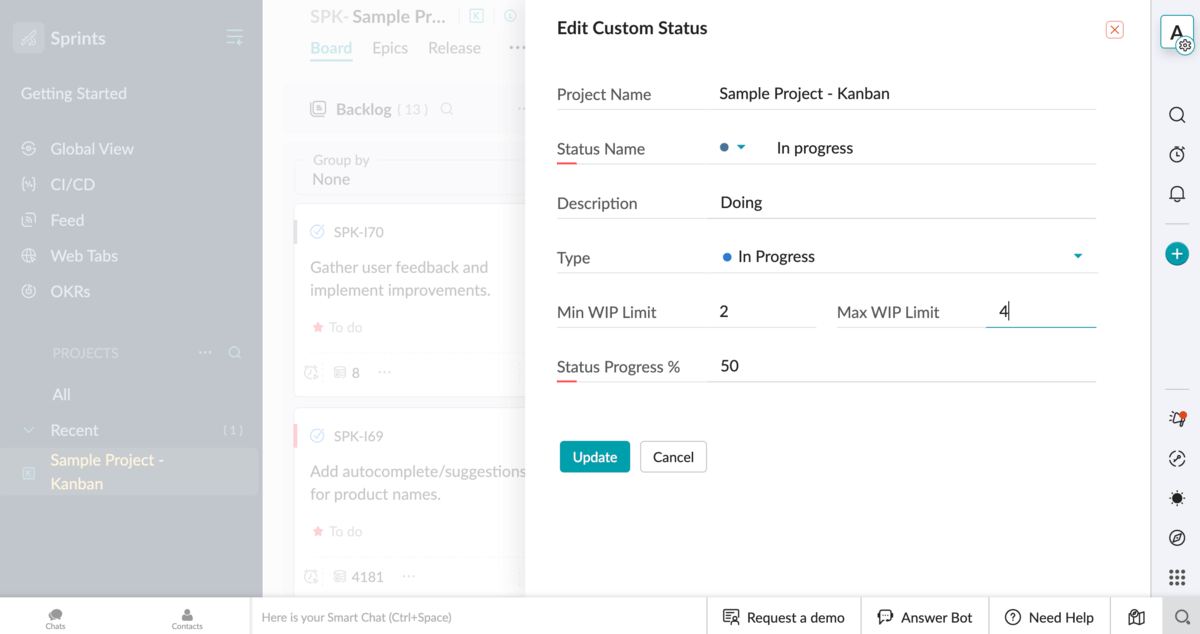Open the recent activity clock icon

(1176, 154)
